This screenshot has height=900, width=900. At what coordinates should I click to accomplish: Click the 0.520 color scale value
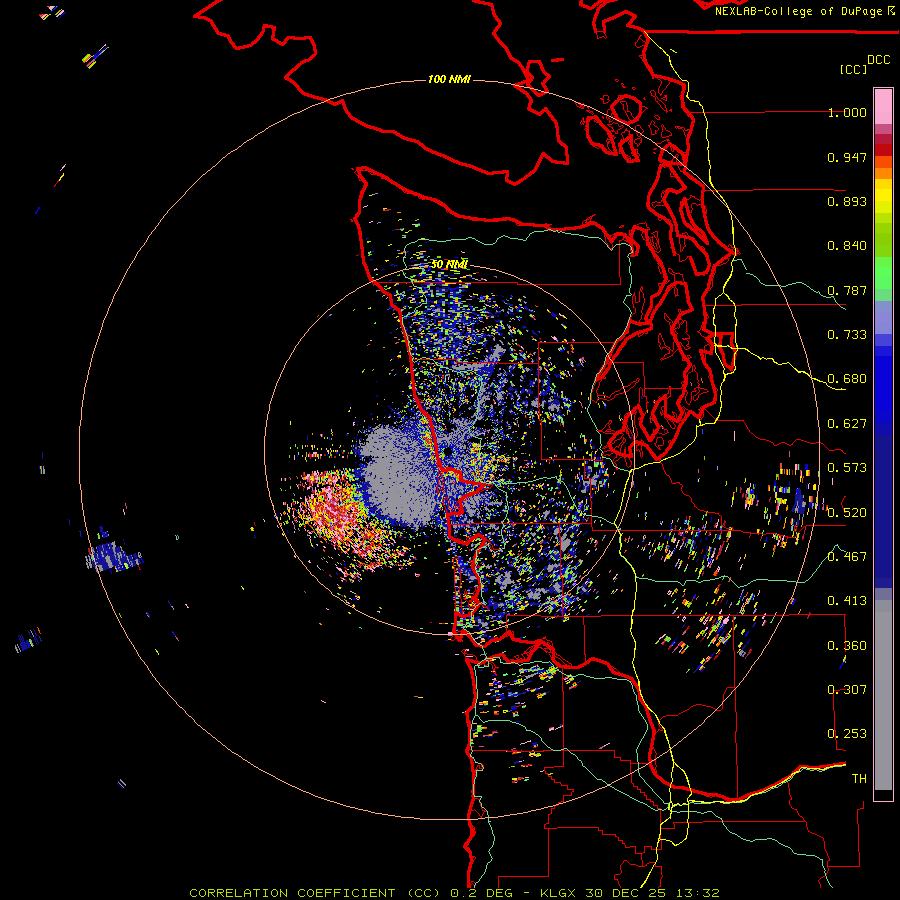847,513
